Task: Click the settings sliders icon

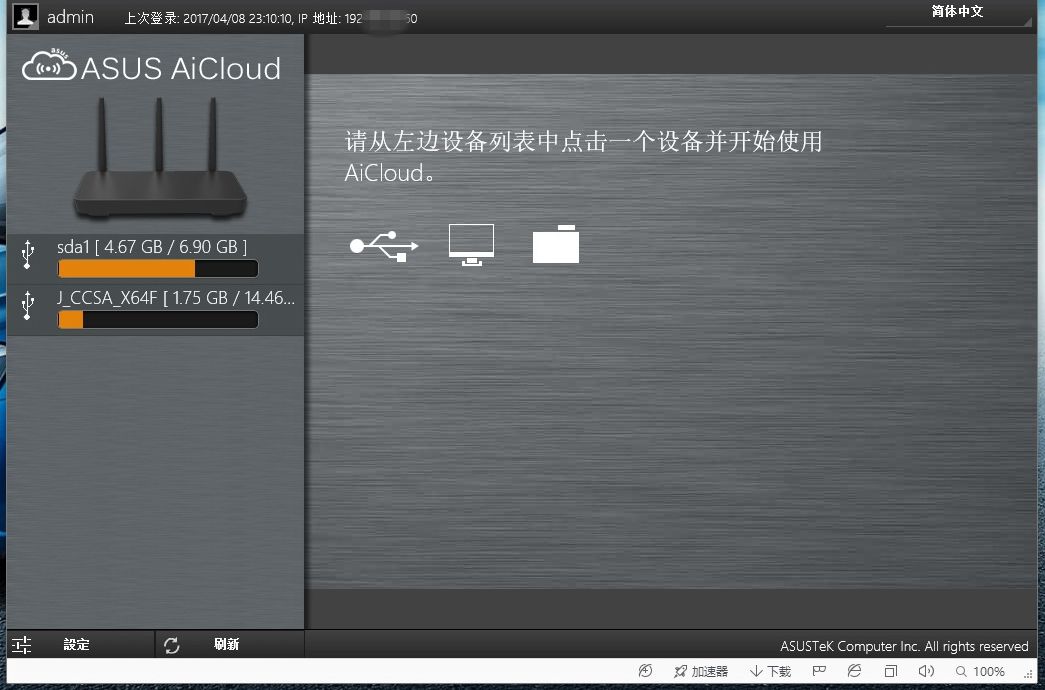Action: tap(21, 645)
